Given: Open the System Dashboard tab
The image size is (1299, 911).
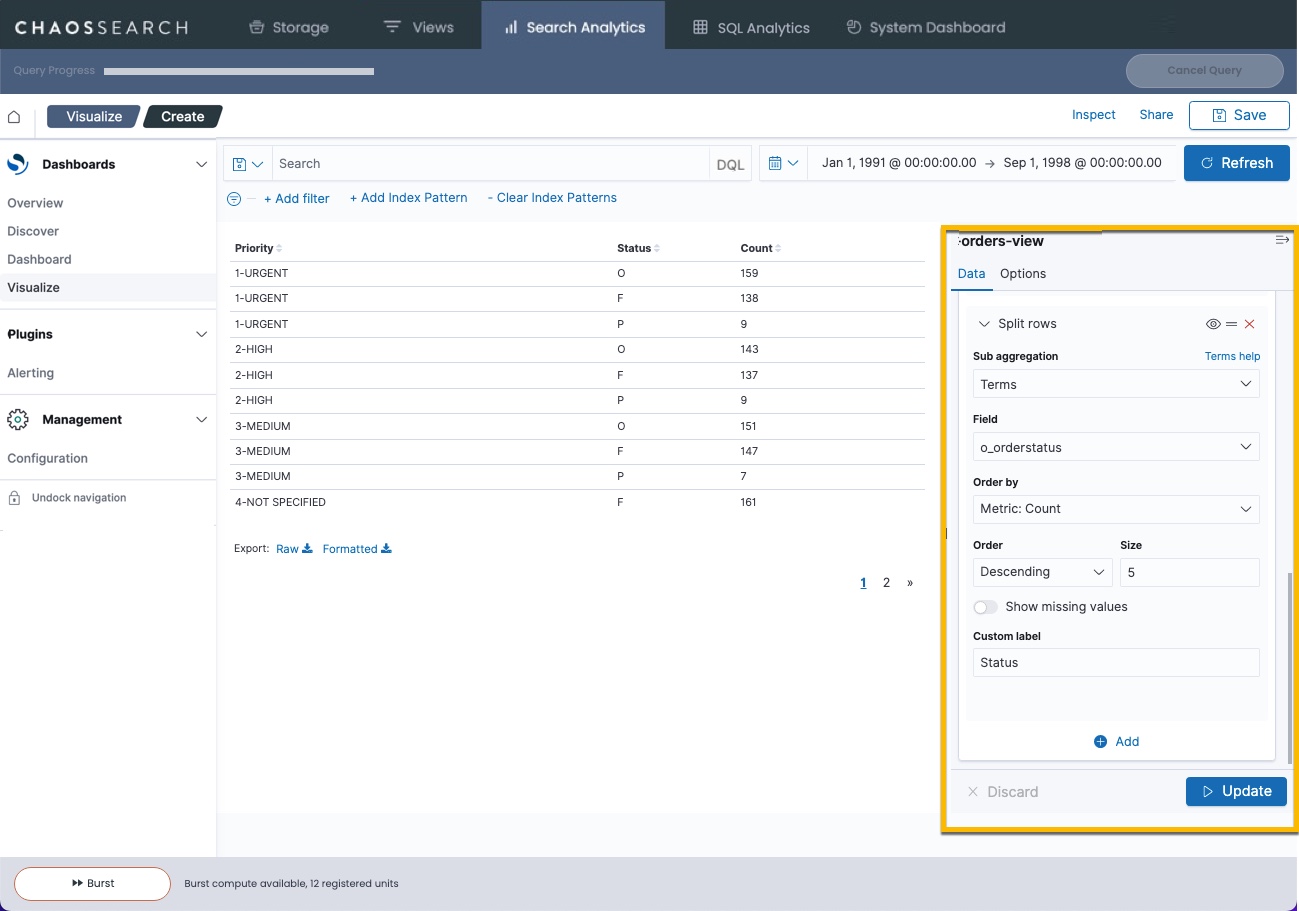Looking at the screenshot, I should (x=925, y=27).
